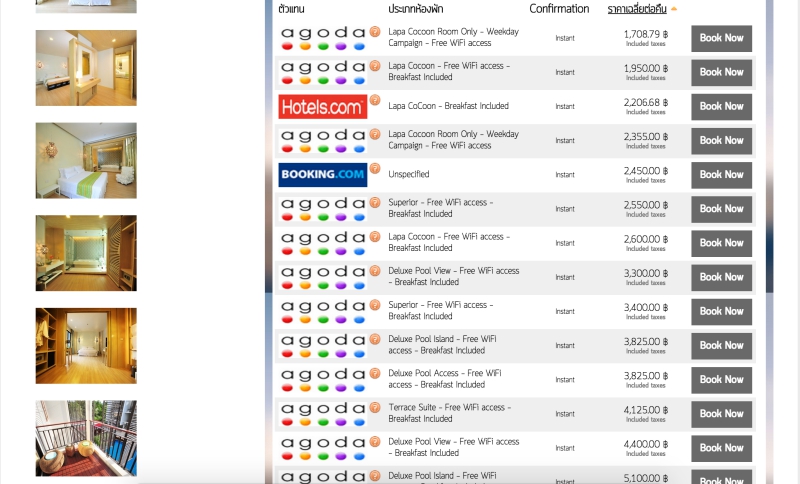Screen dimensions: 800x484
Task: Click the info icon in Deluxe Pool Island 3,825.00 row
Action: tap(375, 339)
